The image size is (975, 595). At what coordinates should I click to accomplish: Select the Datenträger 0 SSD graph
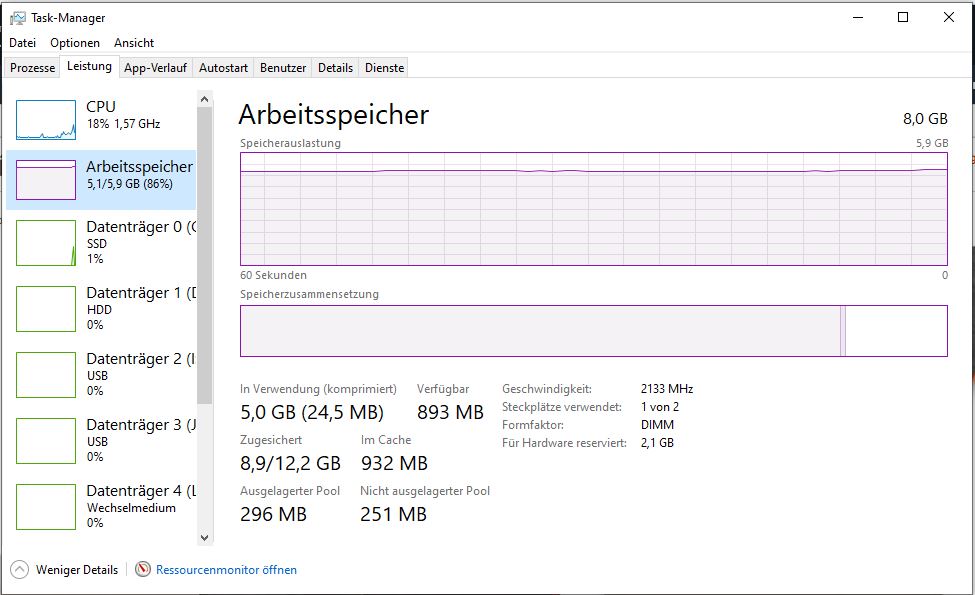pyautogui.click(x=46, y=243)
